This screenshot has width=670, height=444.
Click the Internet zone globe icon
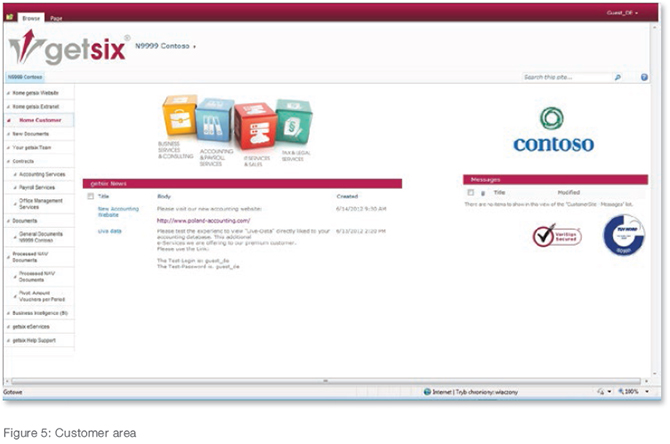click(427, 392)
